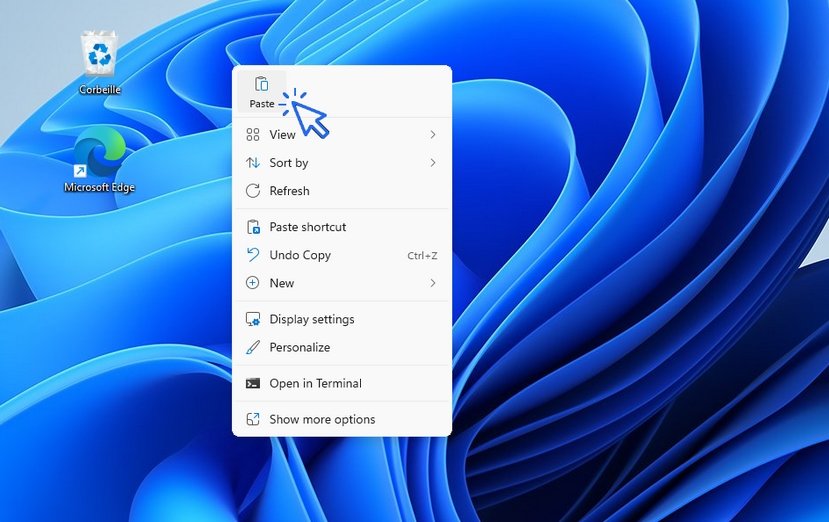
Task: Click the paintbrush icon beside Personalize
Action: [x=253, y=347]
